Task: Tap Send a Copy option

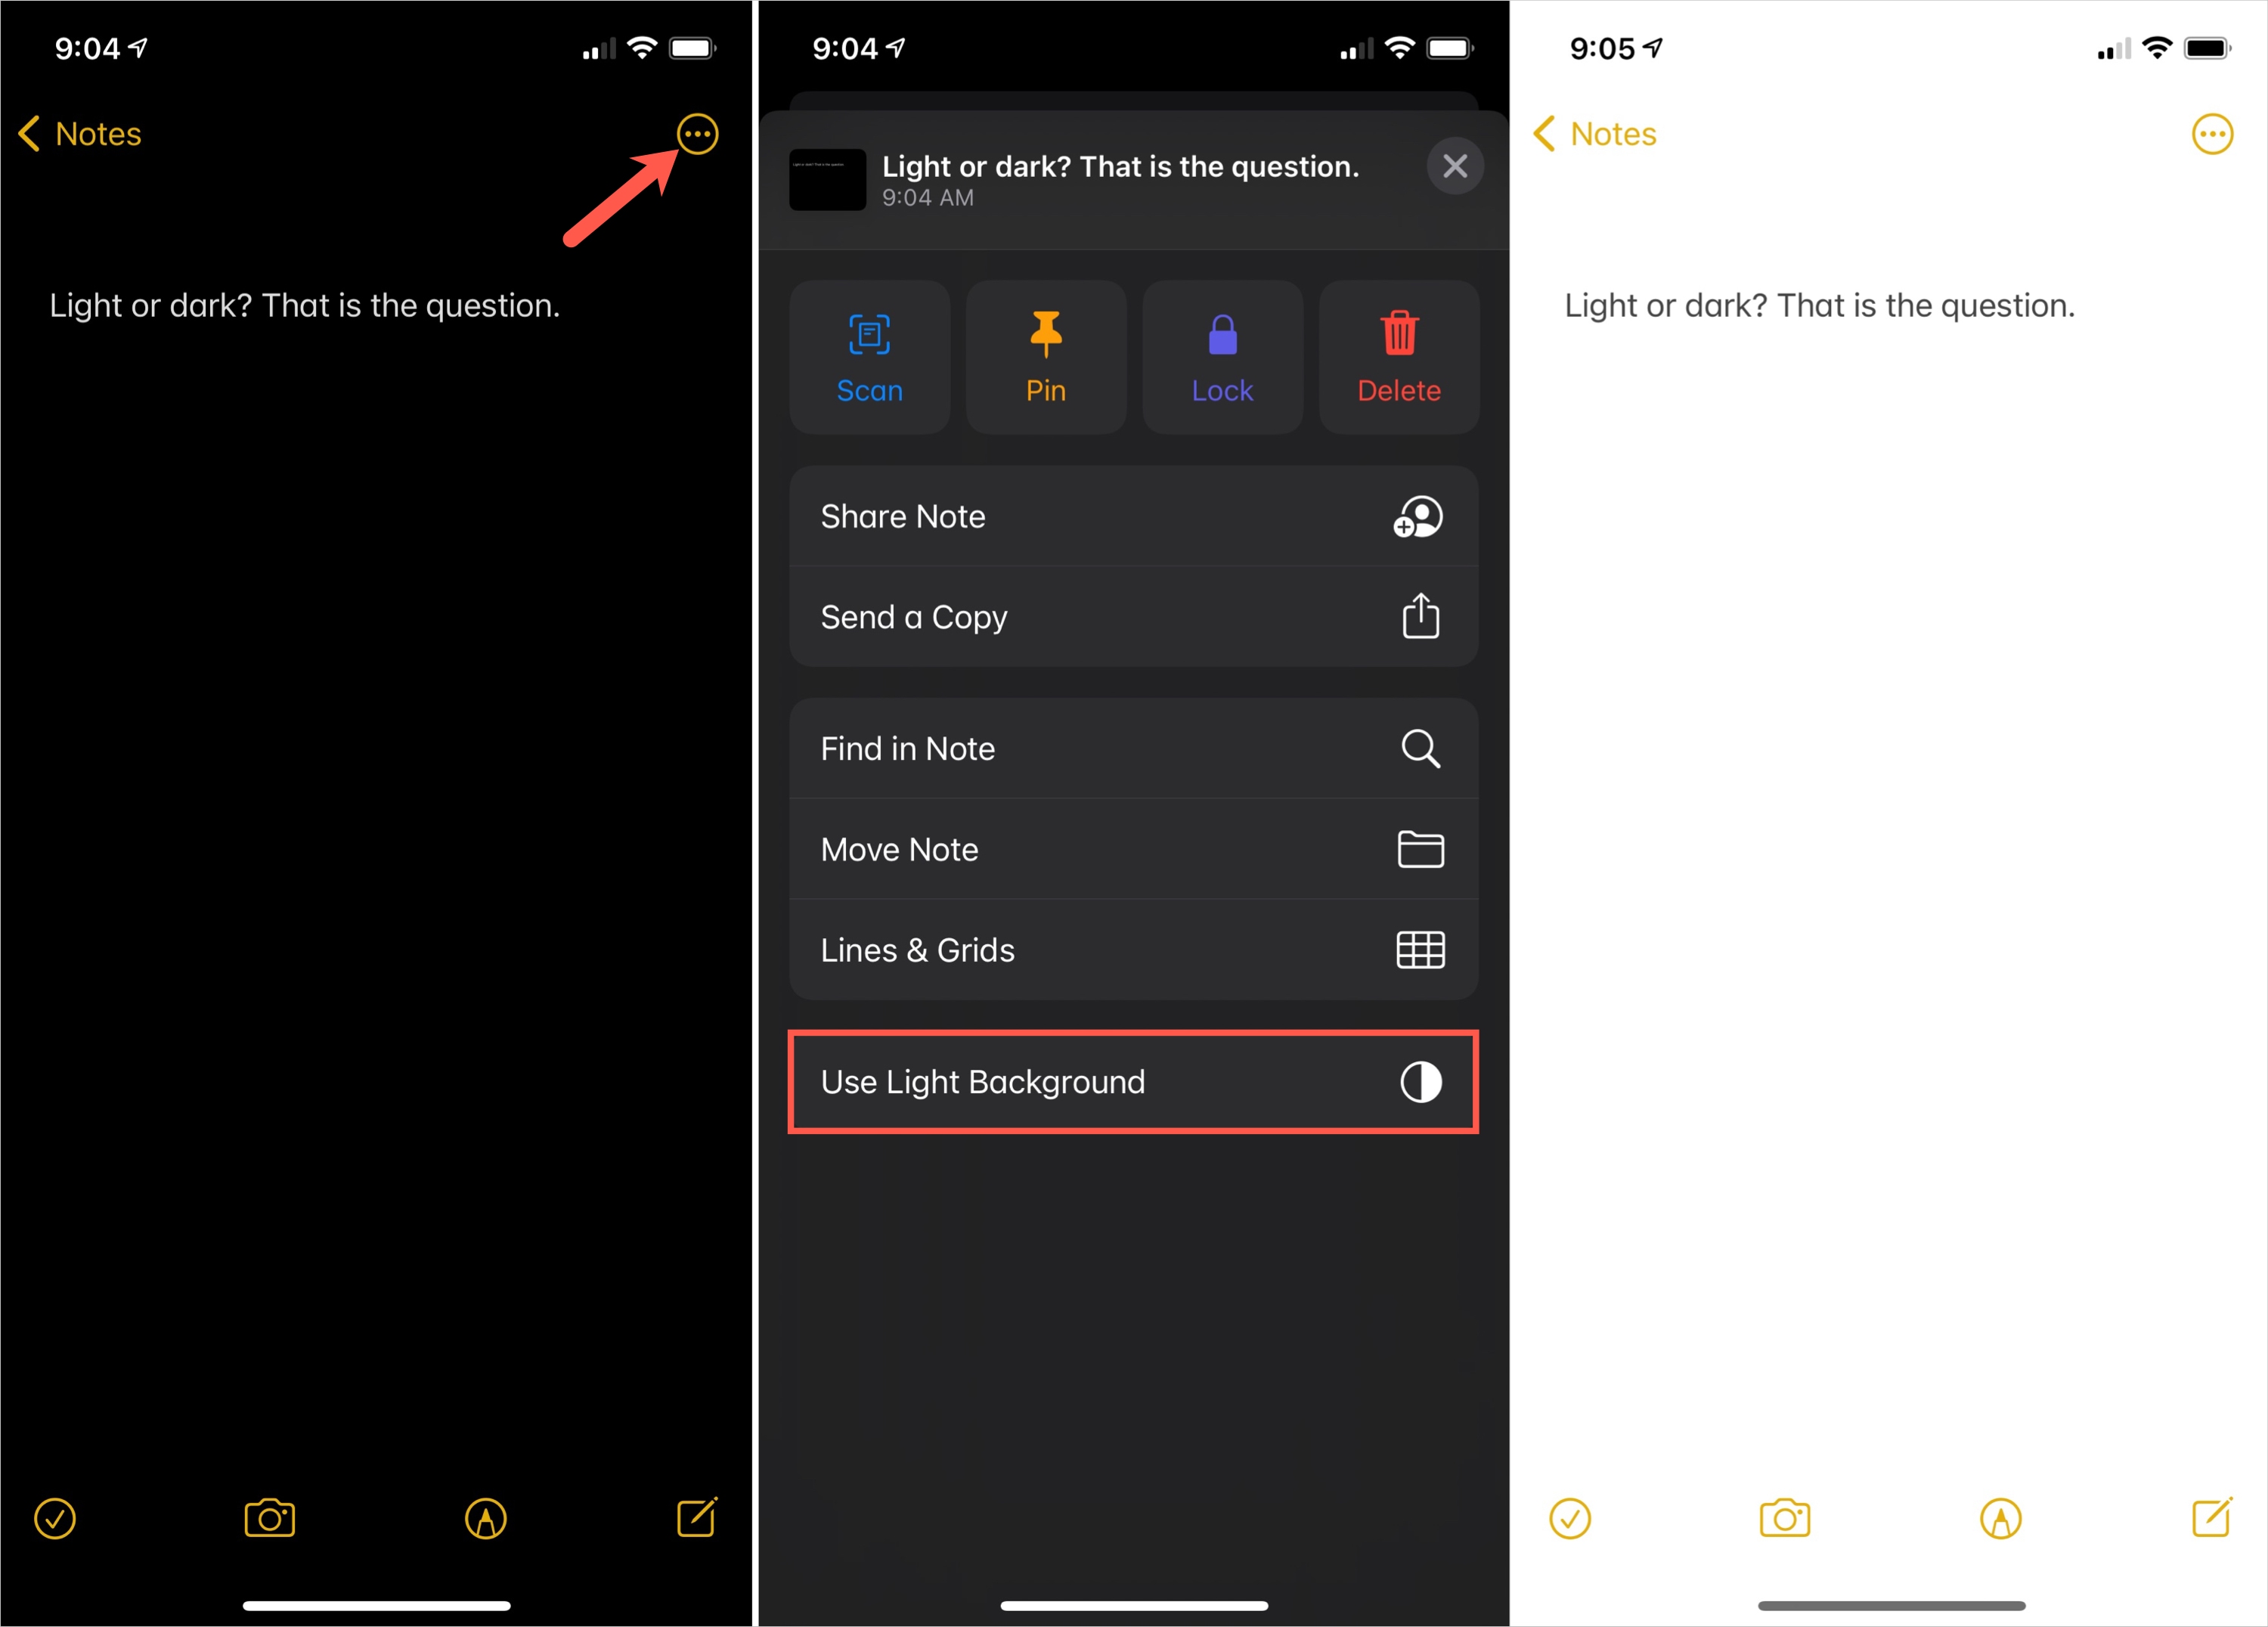Action: [1134, 616]
